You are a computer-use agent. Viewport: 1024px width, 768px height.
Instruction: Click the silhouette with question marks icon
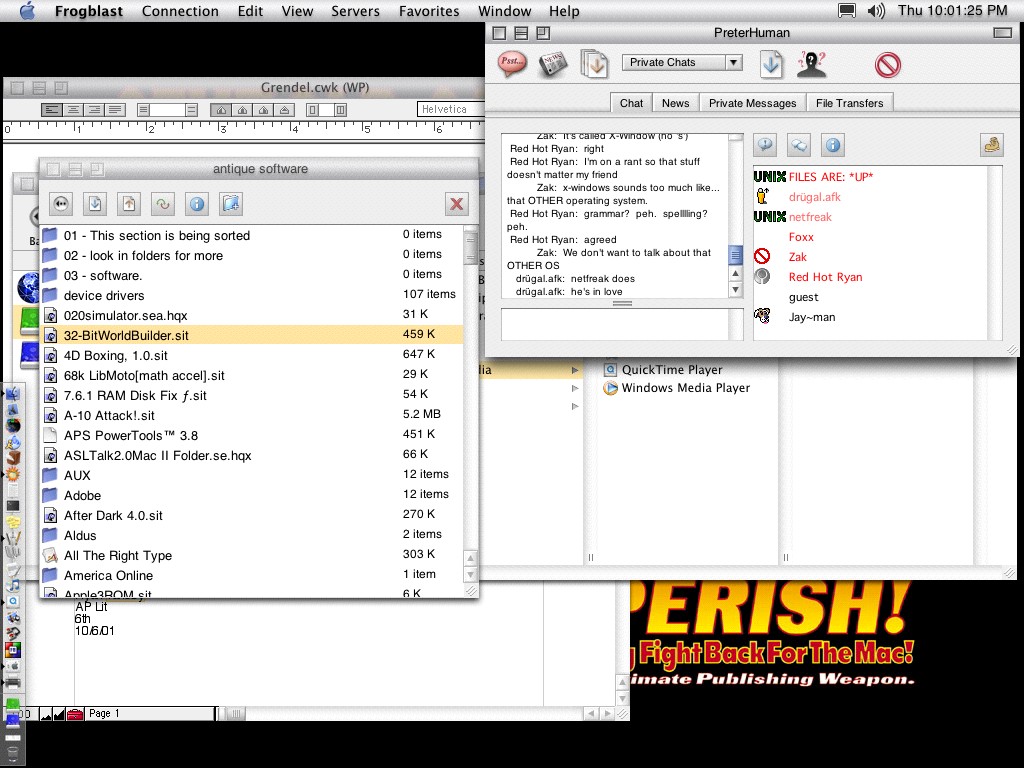point(812,64)
